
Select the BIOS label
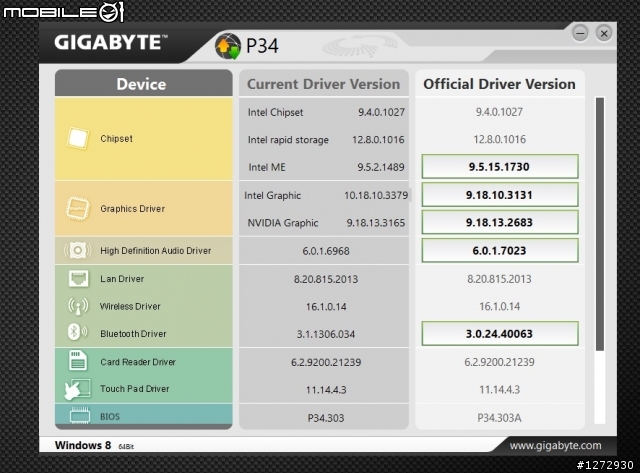[110, 417]
